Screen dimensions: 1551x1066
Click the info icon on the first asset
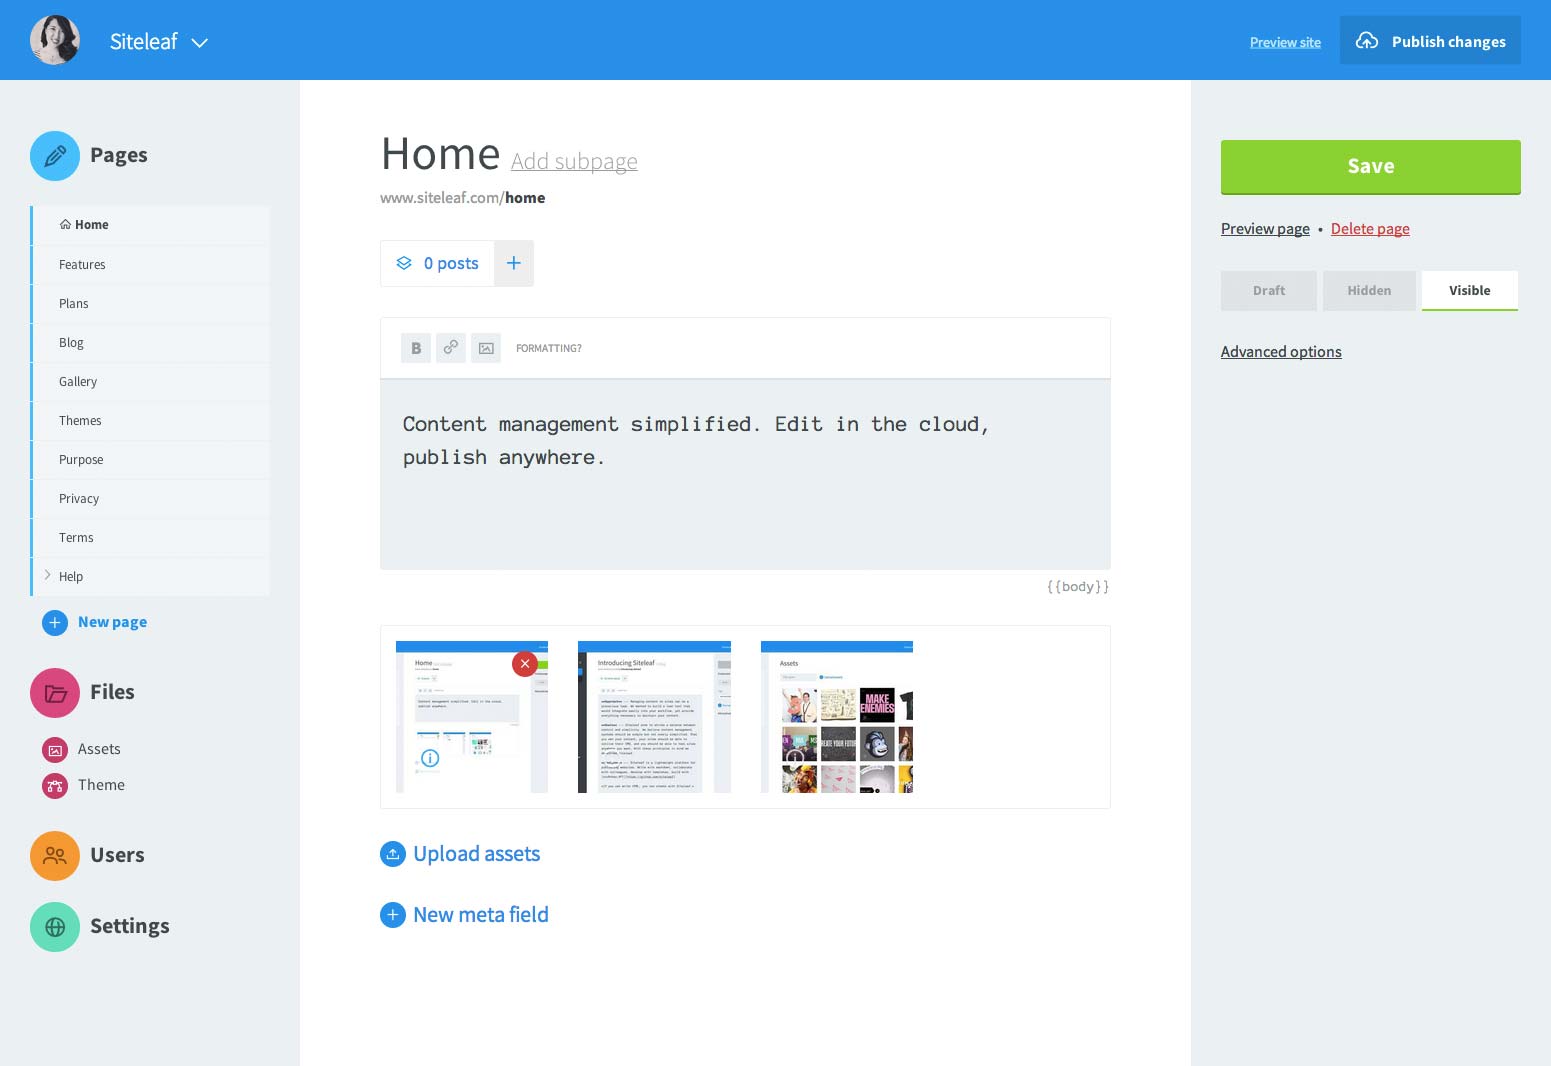430,759
